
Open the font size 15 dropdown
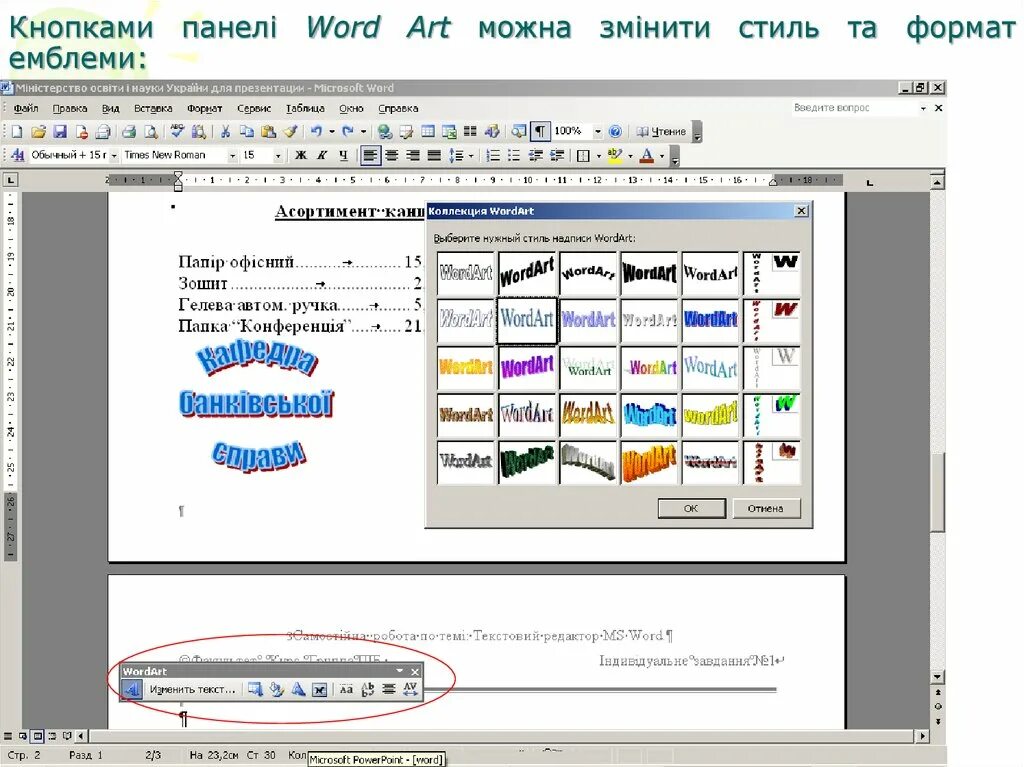278,155
